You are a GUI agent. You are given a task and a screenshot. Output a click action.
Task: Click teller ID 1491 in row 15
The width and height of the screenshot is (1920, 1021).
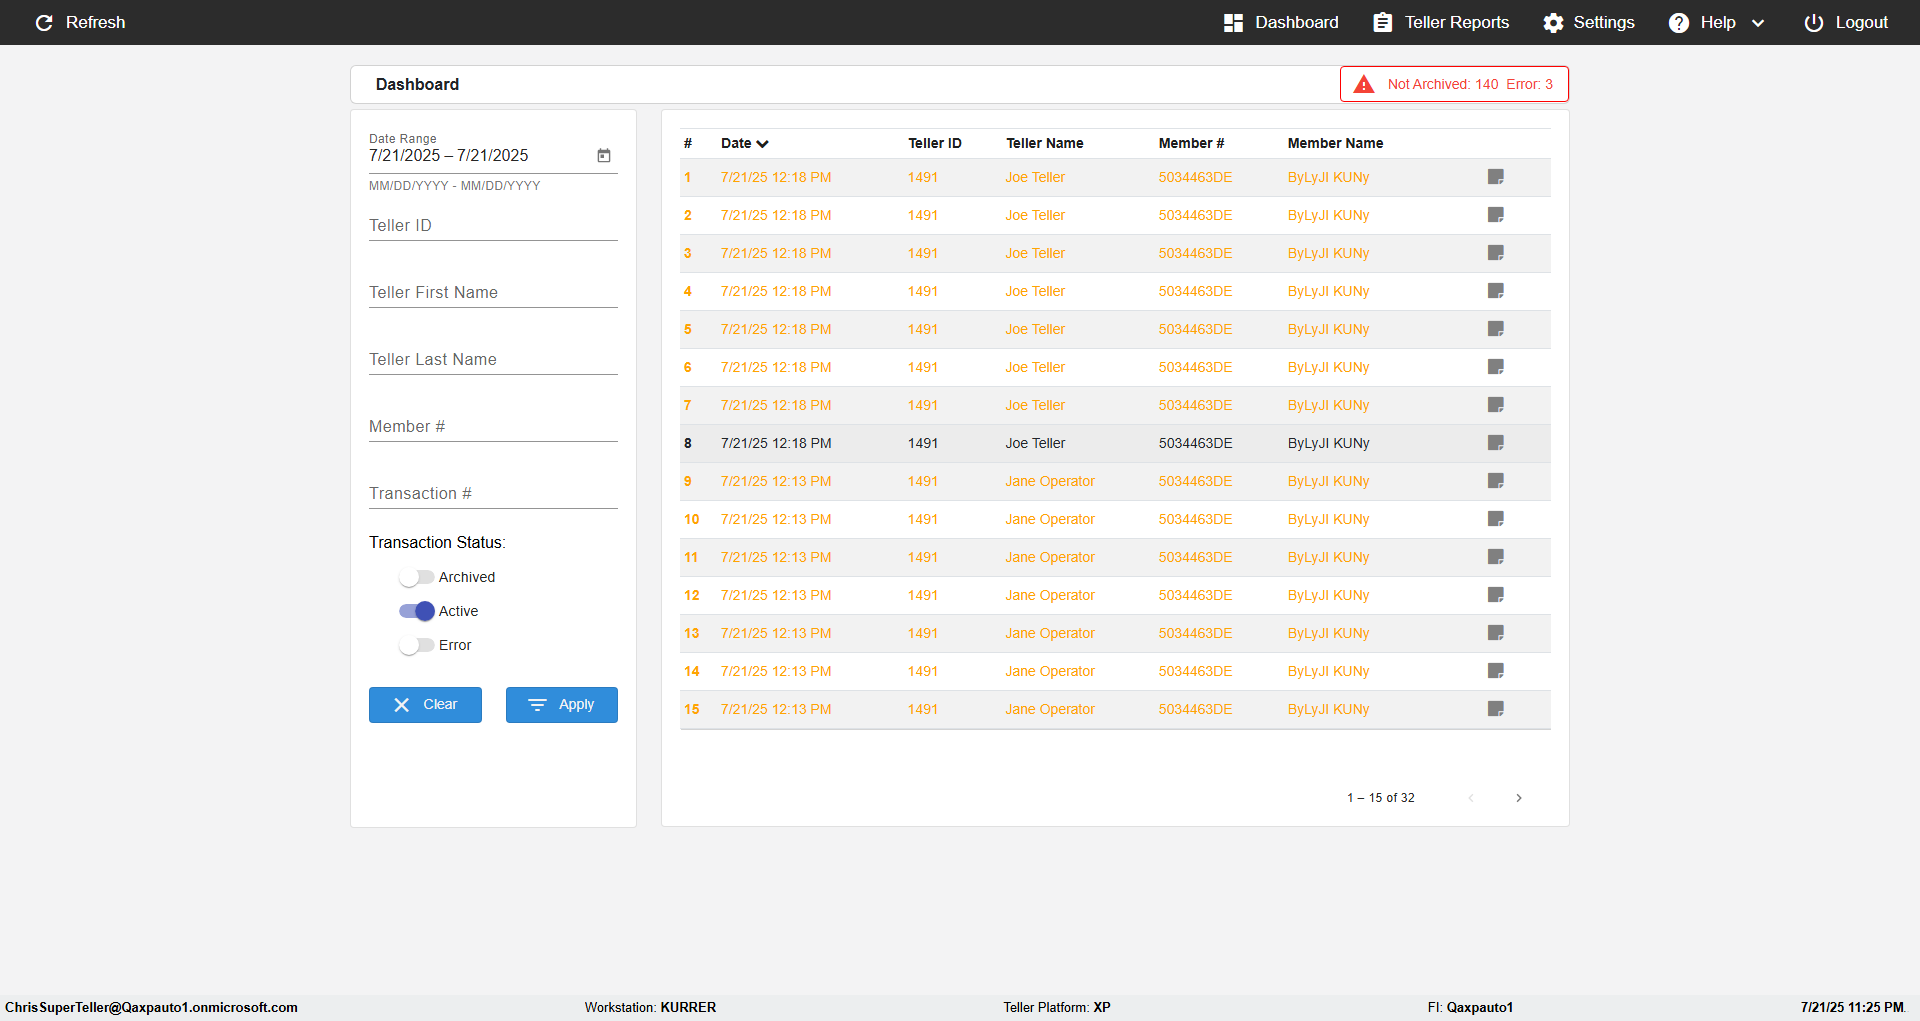click(x=923, y=709)
